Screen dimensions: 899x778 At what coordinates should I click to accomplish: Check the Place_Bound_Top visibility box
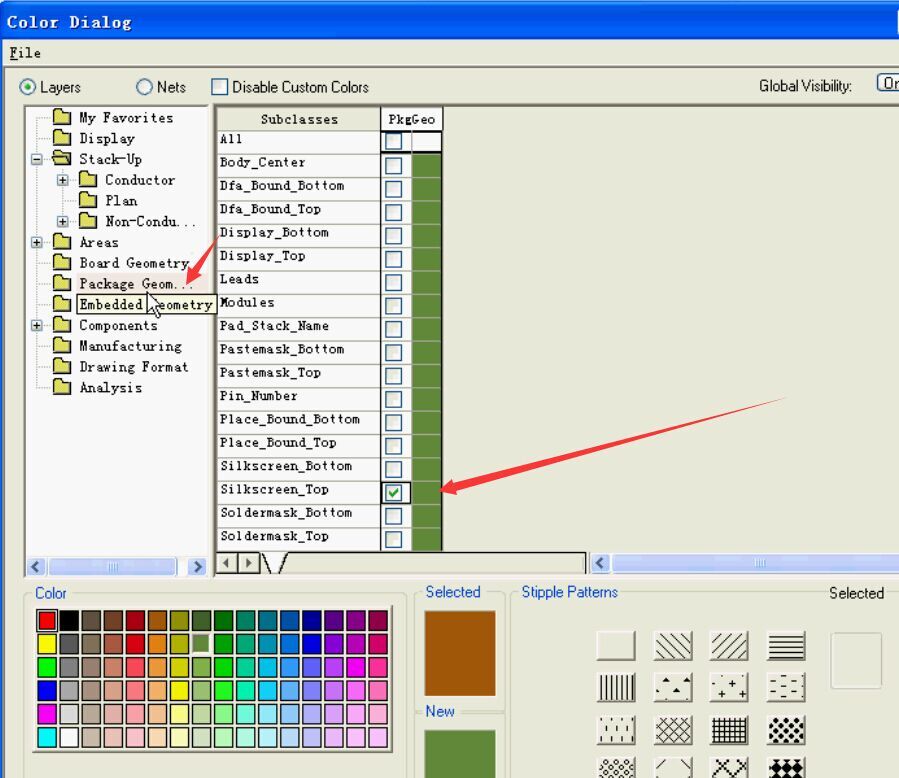(x=394, y=445)
